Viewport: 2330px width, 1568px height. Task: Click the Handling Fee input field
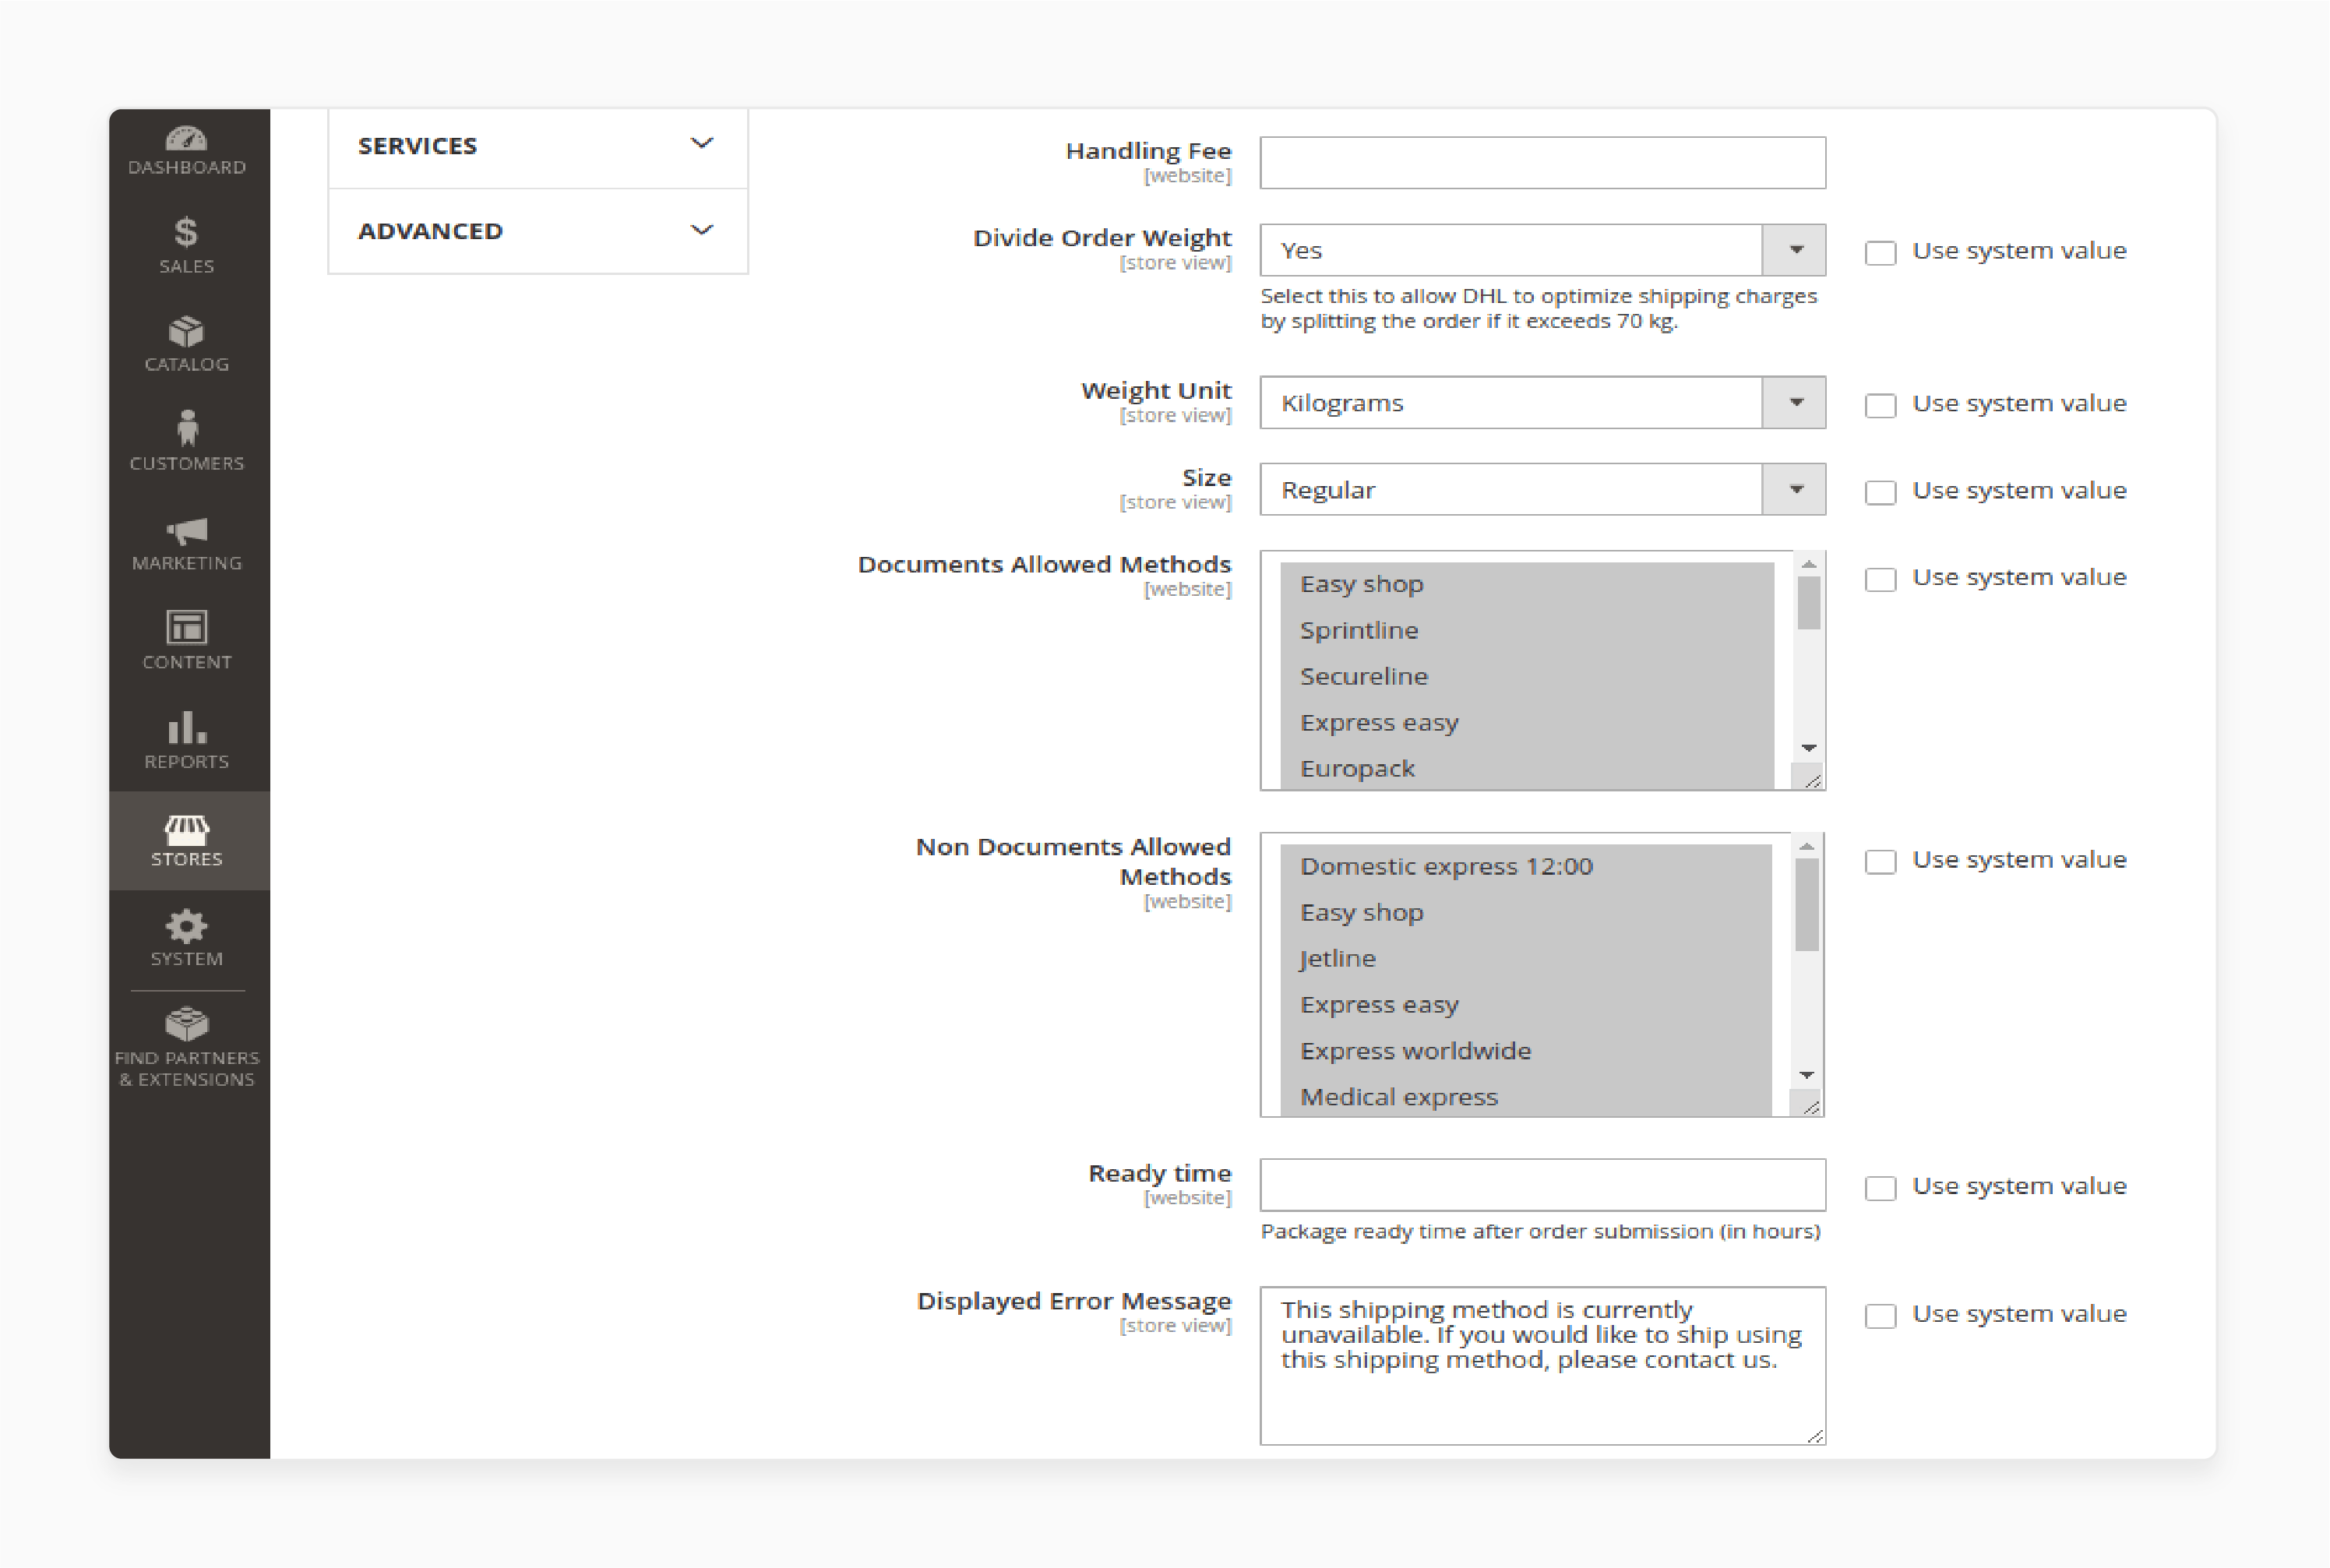tap(1542, 163)
